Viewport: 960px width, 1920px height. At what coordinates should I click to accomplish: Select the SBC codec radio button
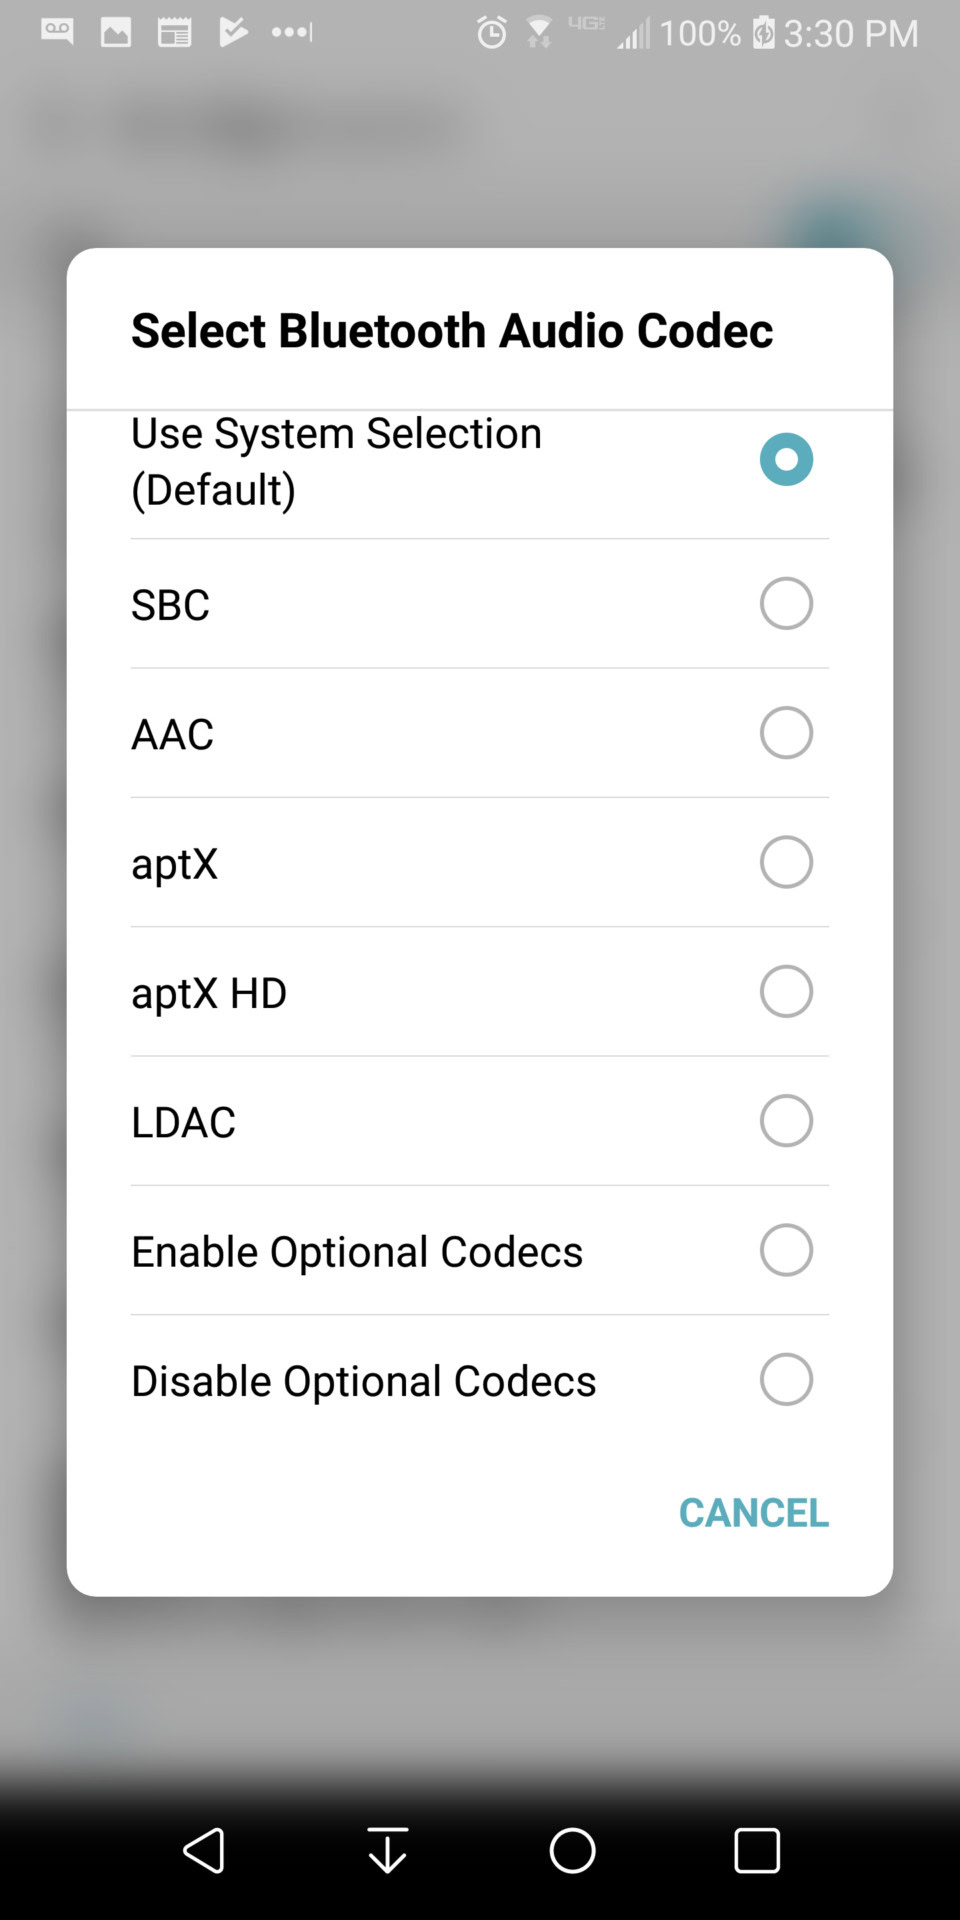pos(786,604)
